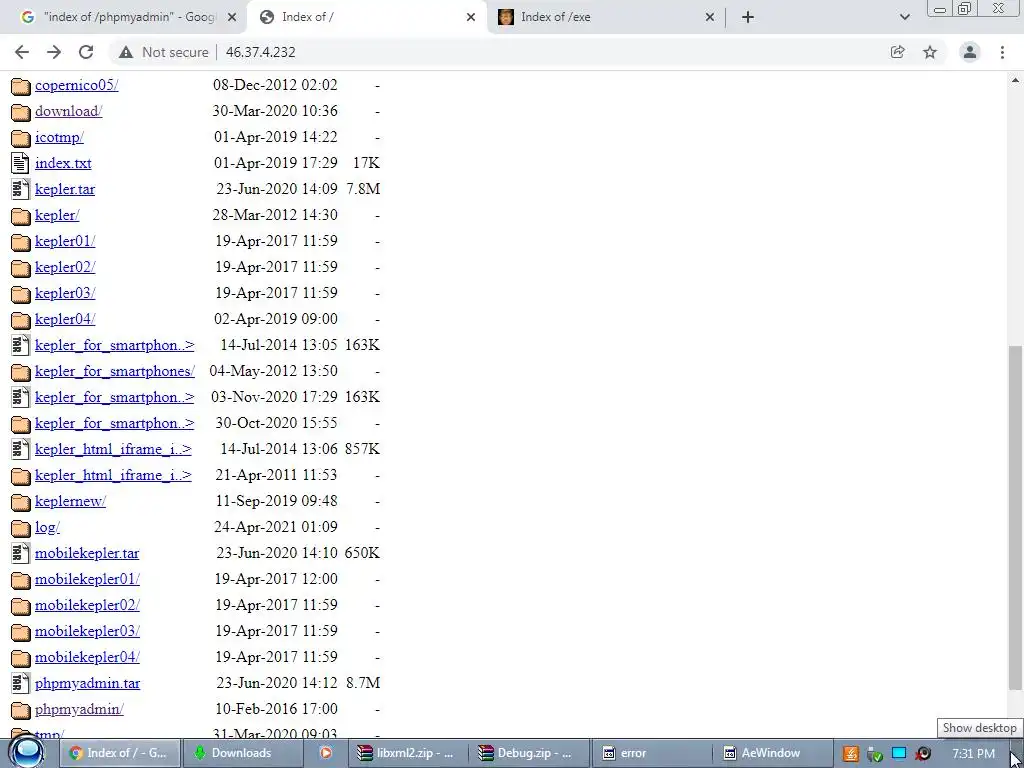
Task: Open Chrome three-dot menu
Action: [x=1002, y=52]
